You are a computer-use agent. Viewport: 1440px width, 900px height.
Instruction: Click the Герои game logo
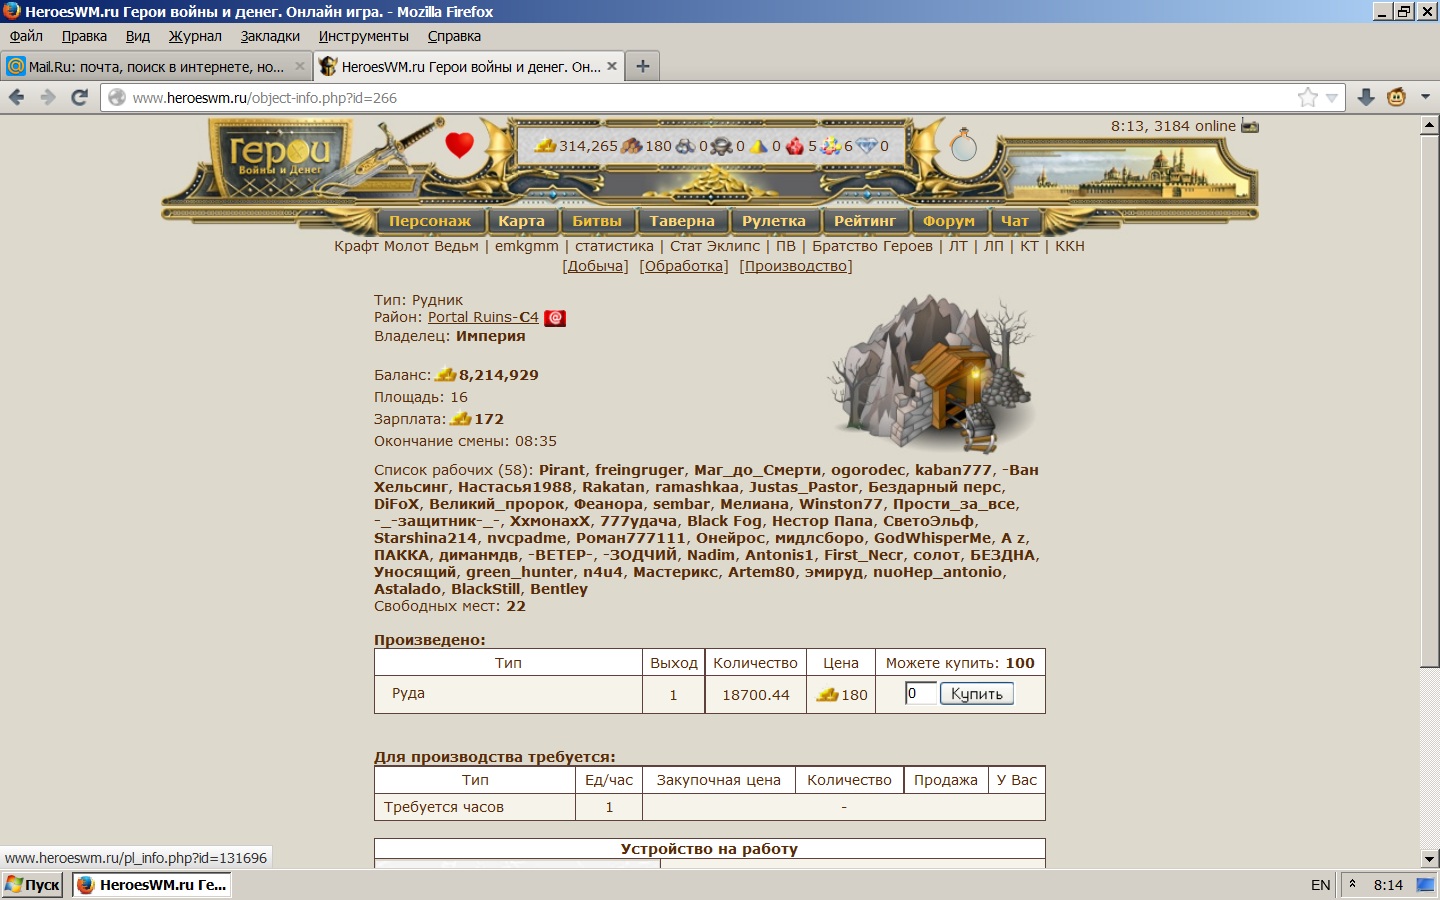280,157
